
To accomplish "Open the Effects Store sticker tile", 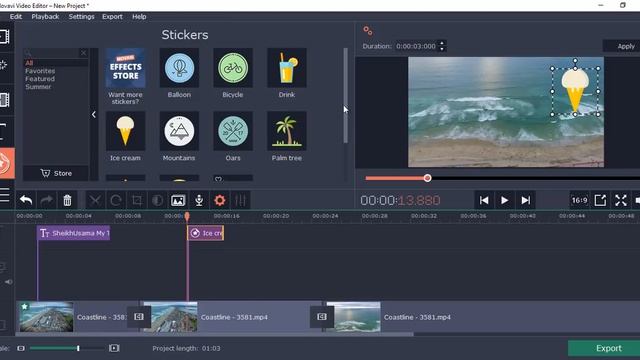I will coord(125,68).
